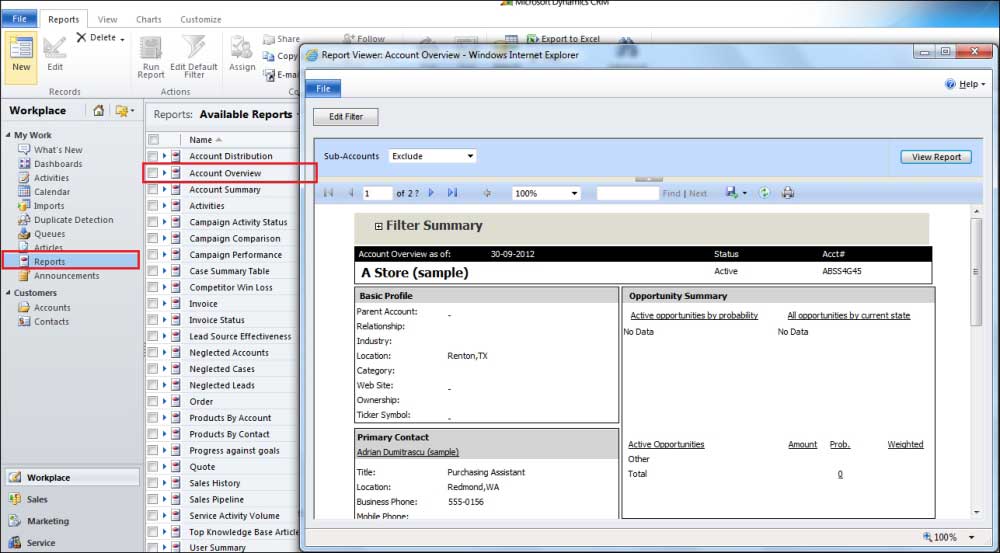Refresh the report with green icon
Screen dimensions: 1000x553
pos(765,193)
